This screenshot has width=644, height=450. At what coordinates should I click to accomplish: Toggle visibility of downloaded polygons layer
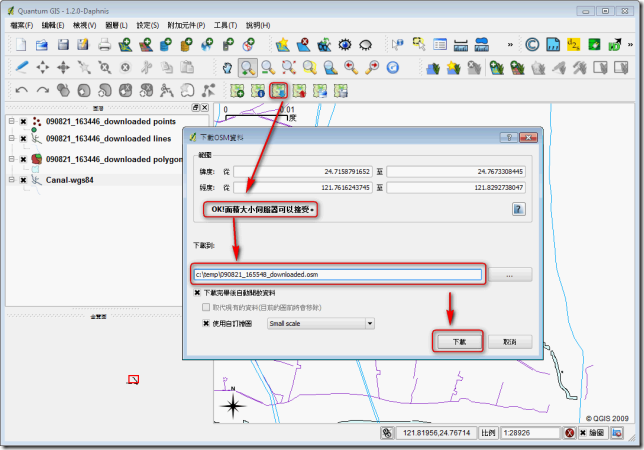point(23,159)
